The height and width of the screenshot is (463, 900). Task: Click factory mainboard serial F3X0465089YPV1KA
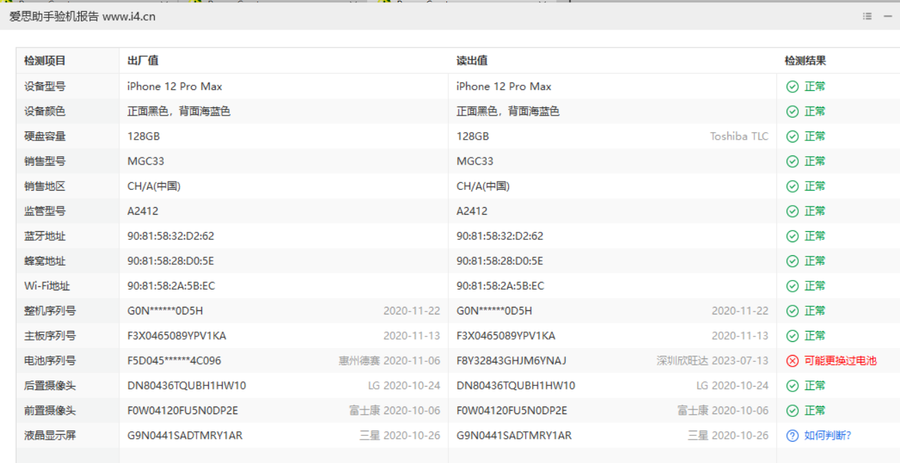pos(177,336)
